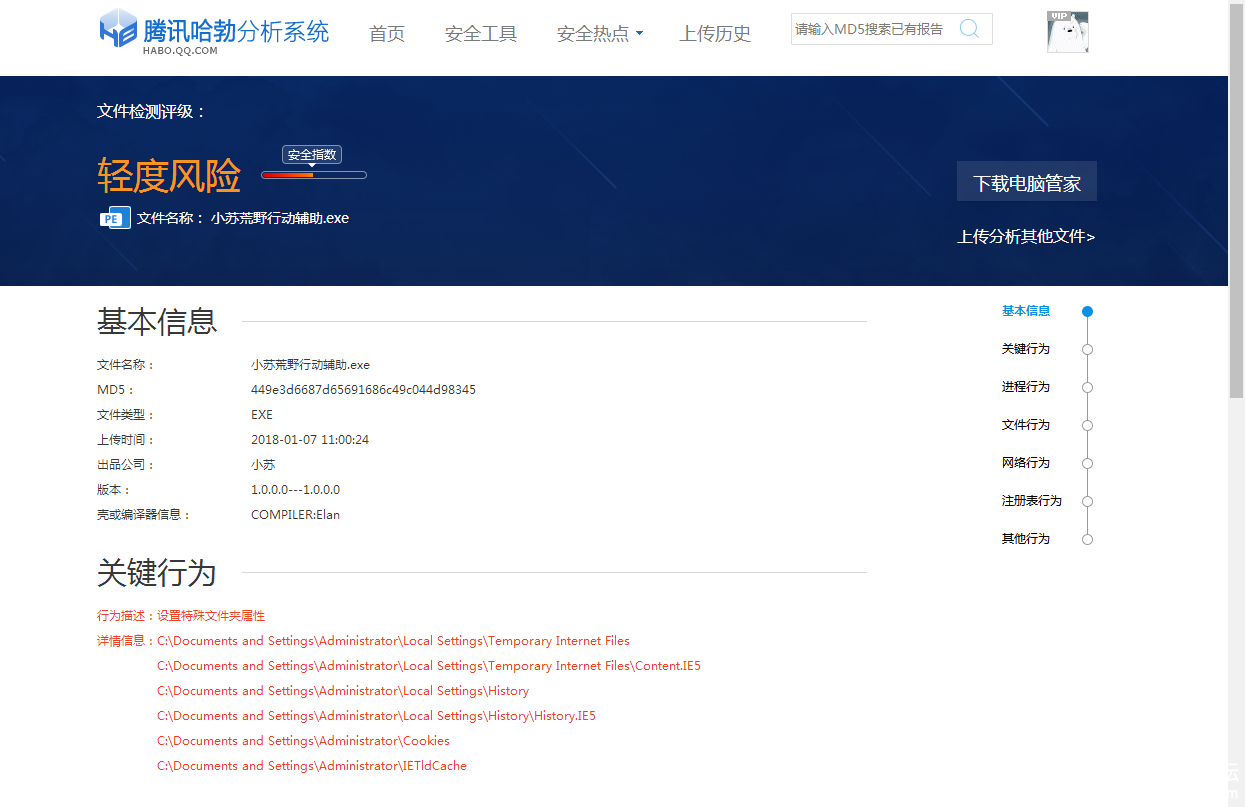The image size is (1245, 807).
Task: Jump to 关键行为 in side navigation
Action: (x=1026, y=349)
